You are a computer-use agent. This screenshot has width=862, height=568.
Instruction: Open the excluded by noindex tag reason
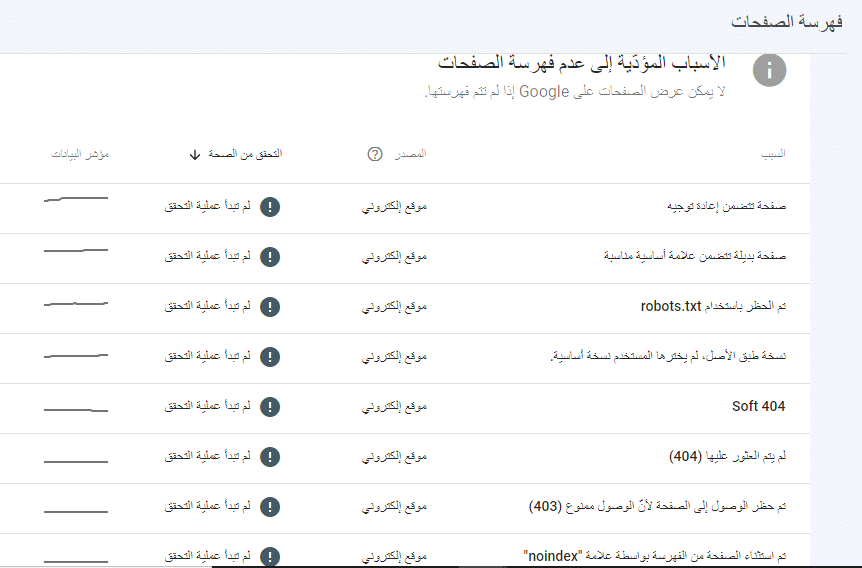[x=655, y=556]
